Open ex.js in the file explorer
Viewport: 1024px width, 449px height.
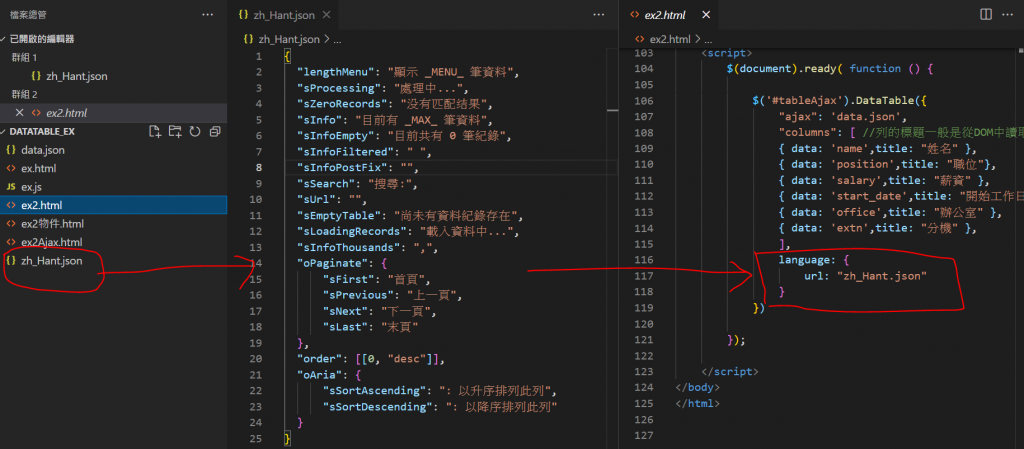pos(31,187)
